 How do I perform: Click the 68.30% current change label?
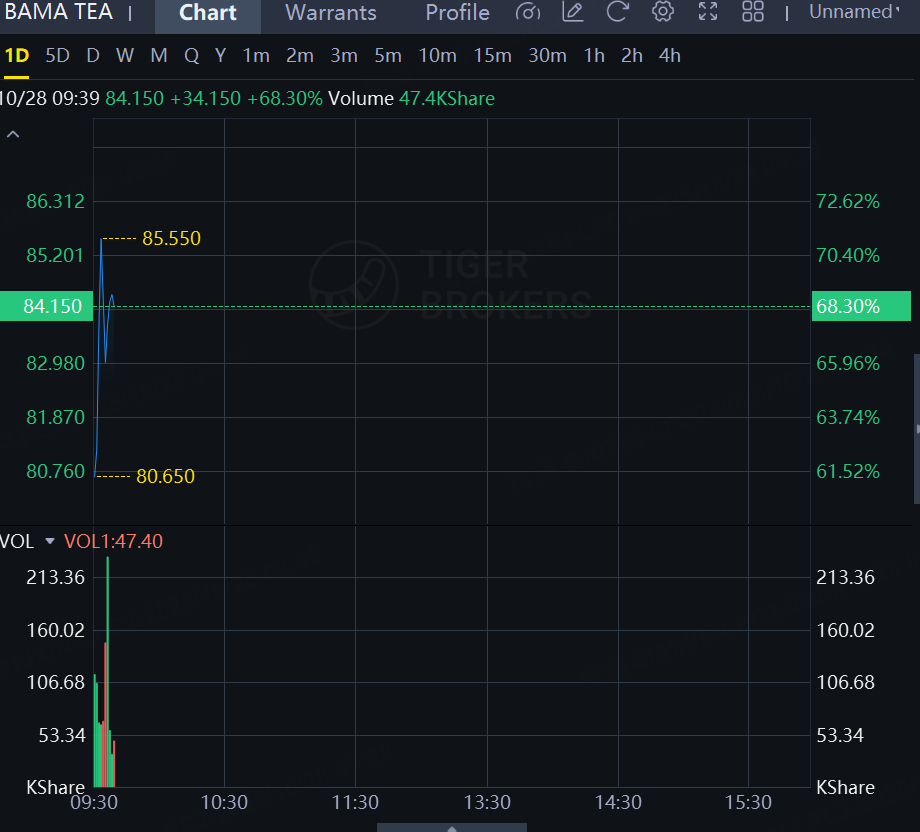coord(861,306)
